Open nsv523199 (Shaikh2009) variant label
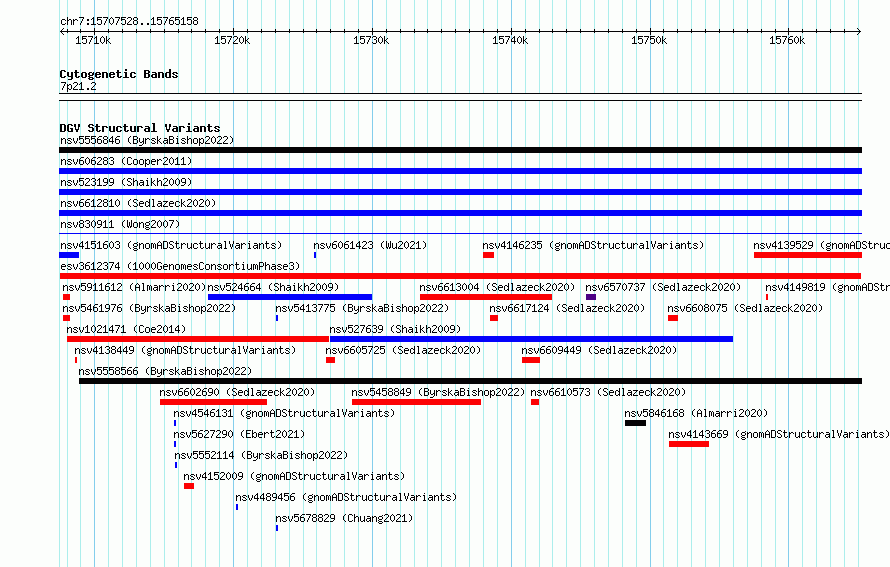890x567 pixels. 126,182
